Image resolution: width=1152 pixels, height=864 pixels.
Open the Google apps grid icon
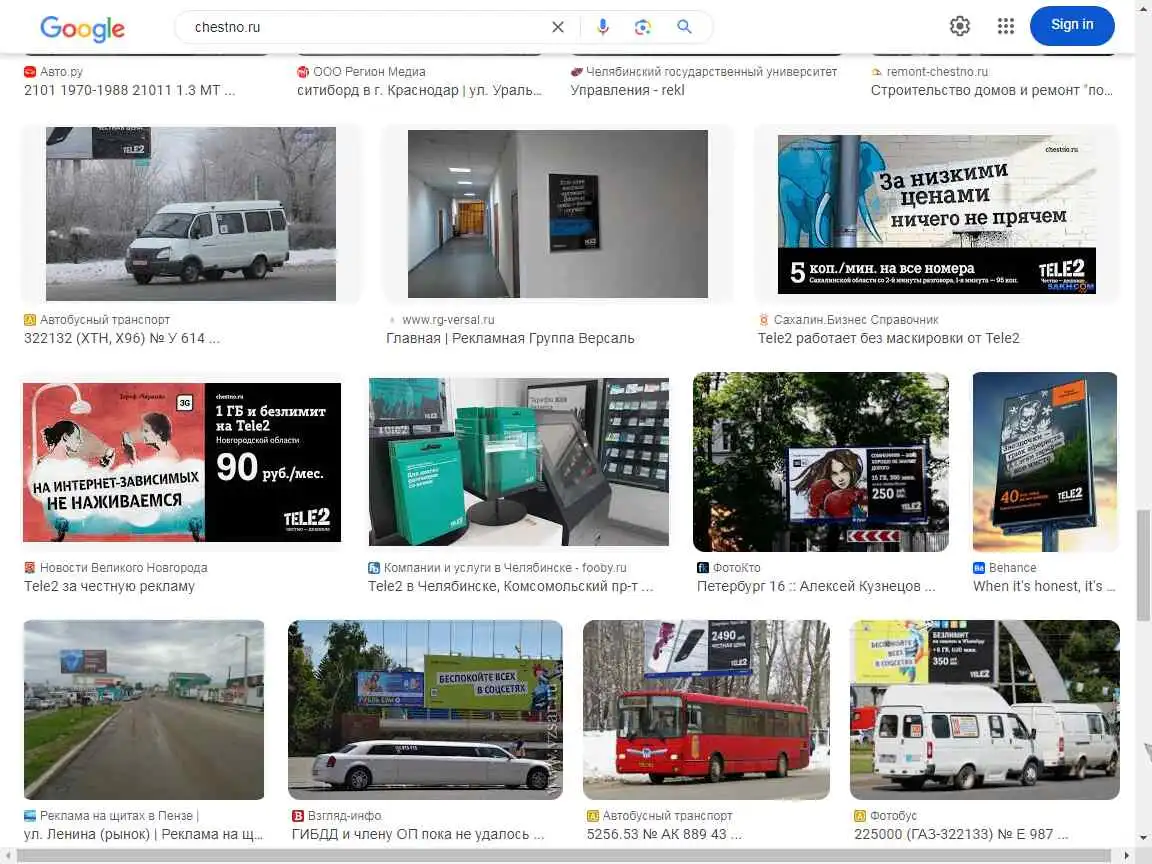pos(1006,26)
